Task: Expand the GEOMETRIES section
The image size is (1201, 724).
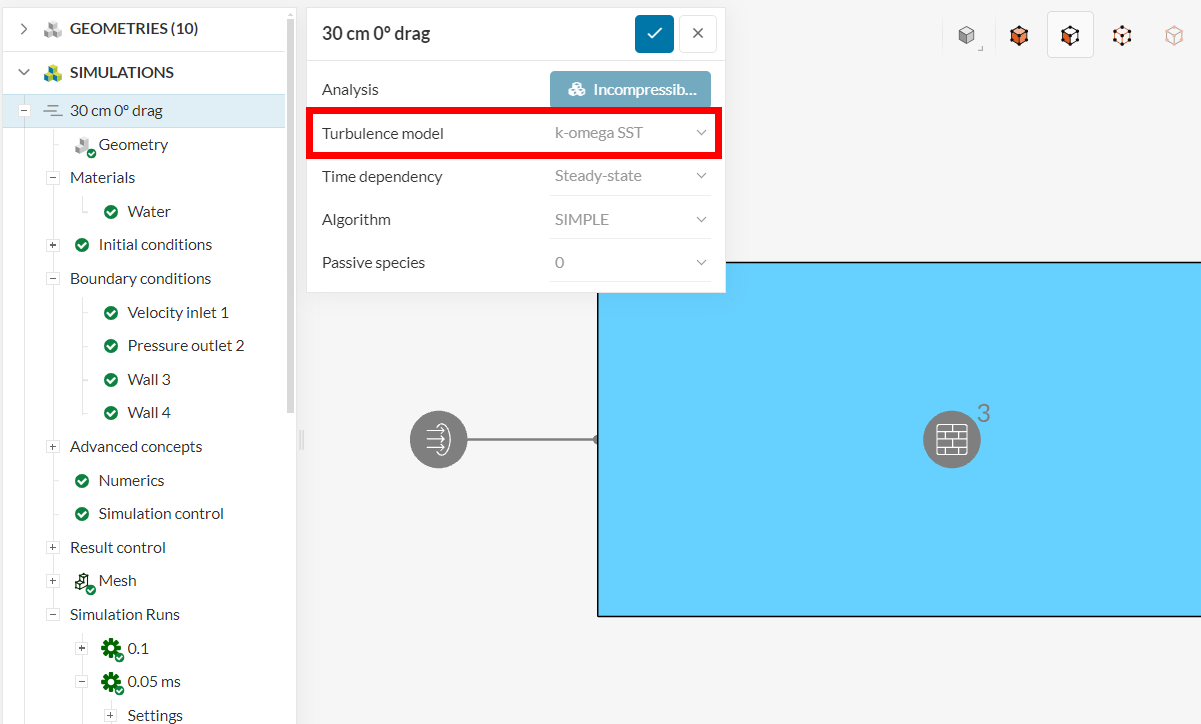Action: 24,29
